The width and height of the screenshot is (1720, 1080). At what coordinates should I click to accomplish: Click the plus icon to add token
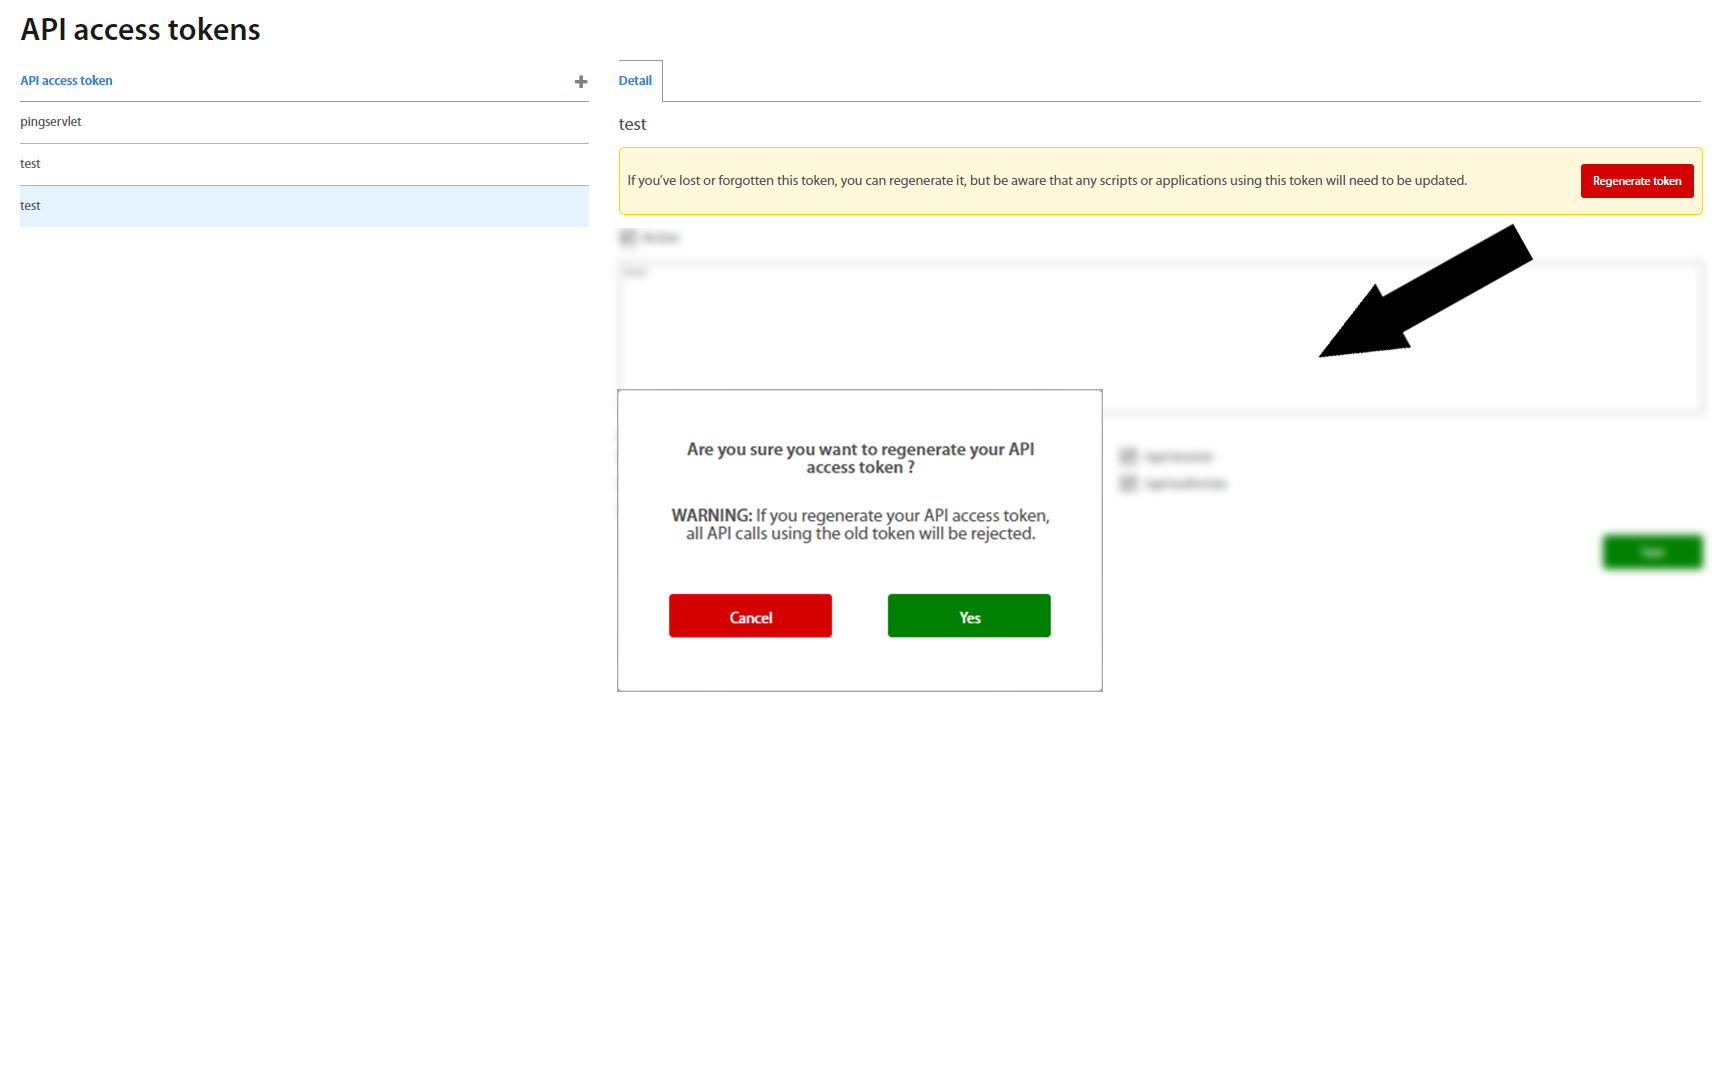tap(580, 82)
